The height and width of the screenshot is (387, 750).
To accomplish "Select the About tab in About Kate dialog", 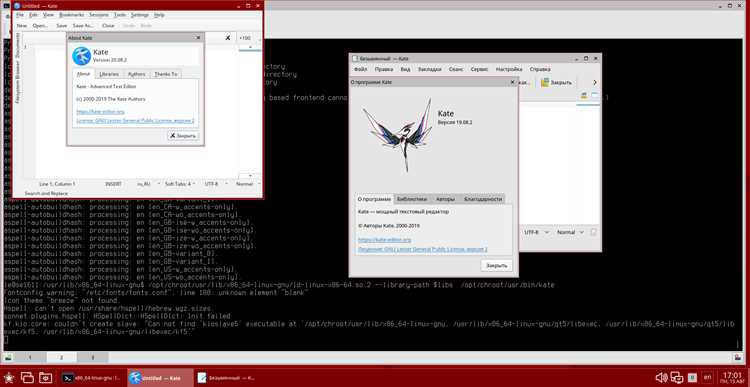I will pyautogui.click(x=83, y=74).
